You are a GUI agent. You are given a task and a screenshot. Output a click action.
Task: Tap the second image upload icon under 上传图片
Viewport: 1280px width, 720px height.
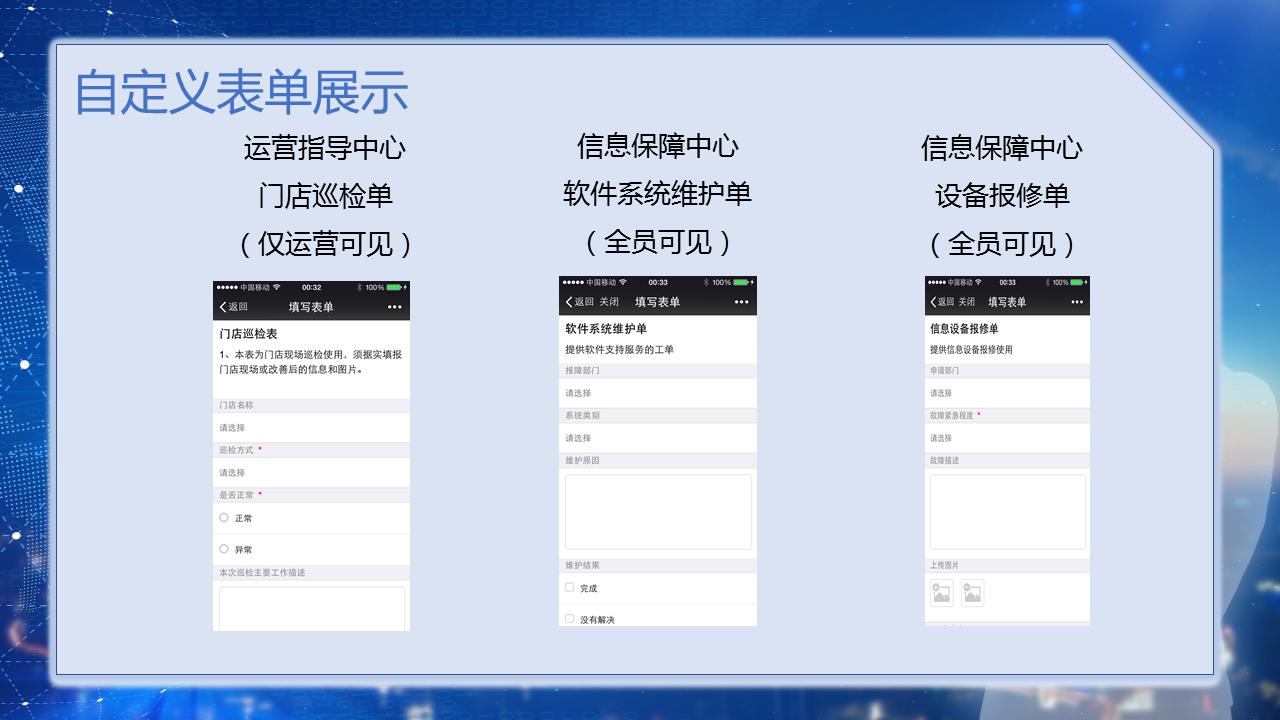point(971,592)
